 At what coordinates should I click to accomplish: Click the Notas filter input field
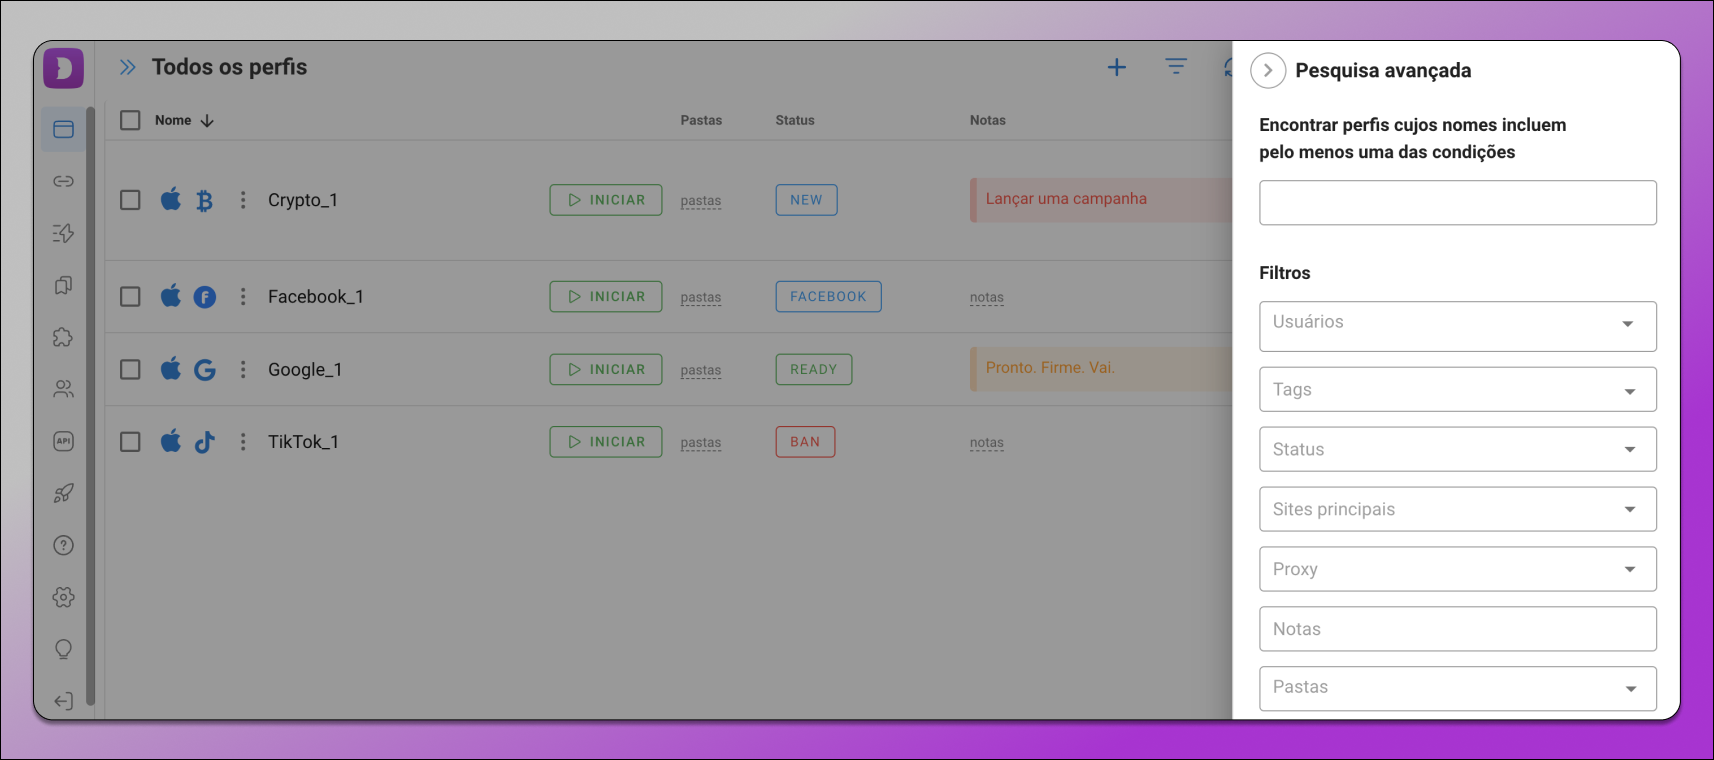tap(1458, 630)
